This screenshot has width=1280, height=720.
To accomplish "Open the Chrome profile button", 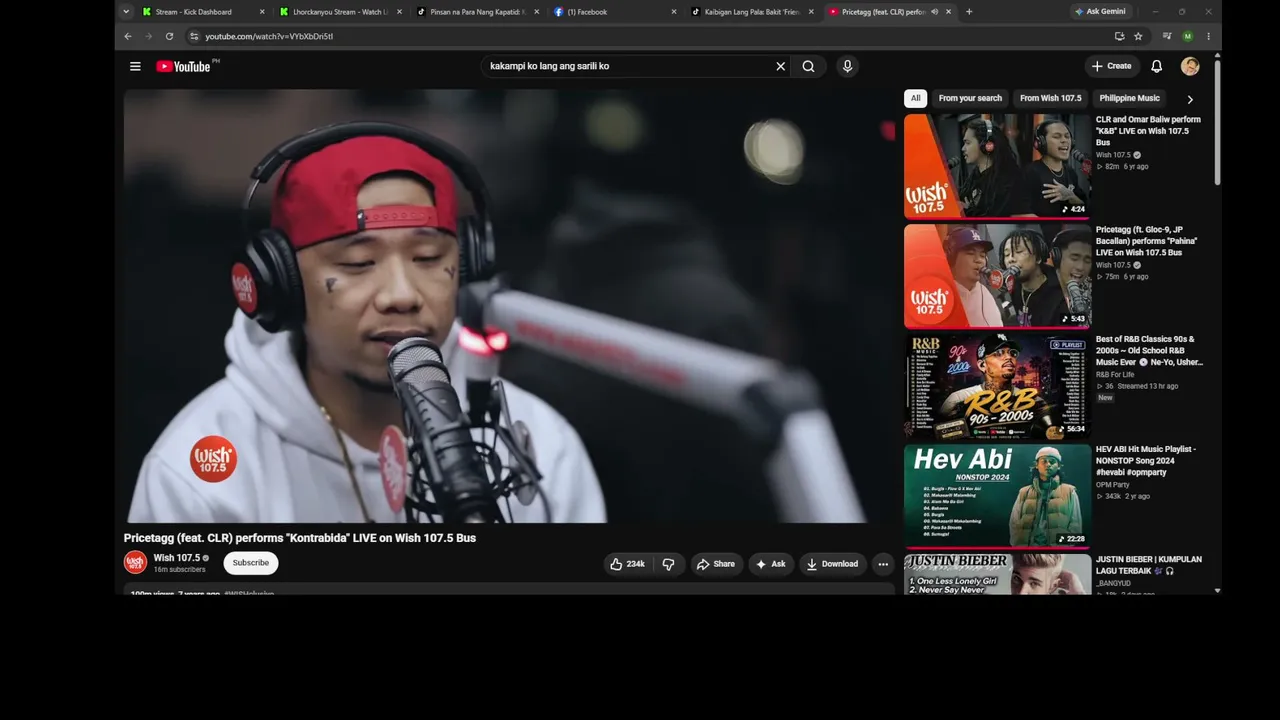I will tap(1187, 37).
